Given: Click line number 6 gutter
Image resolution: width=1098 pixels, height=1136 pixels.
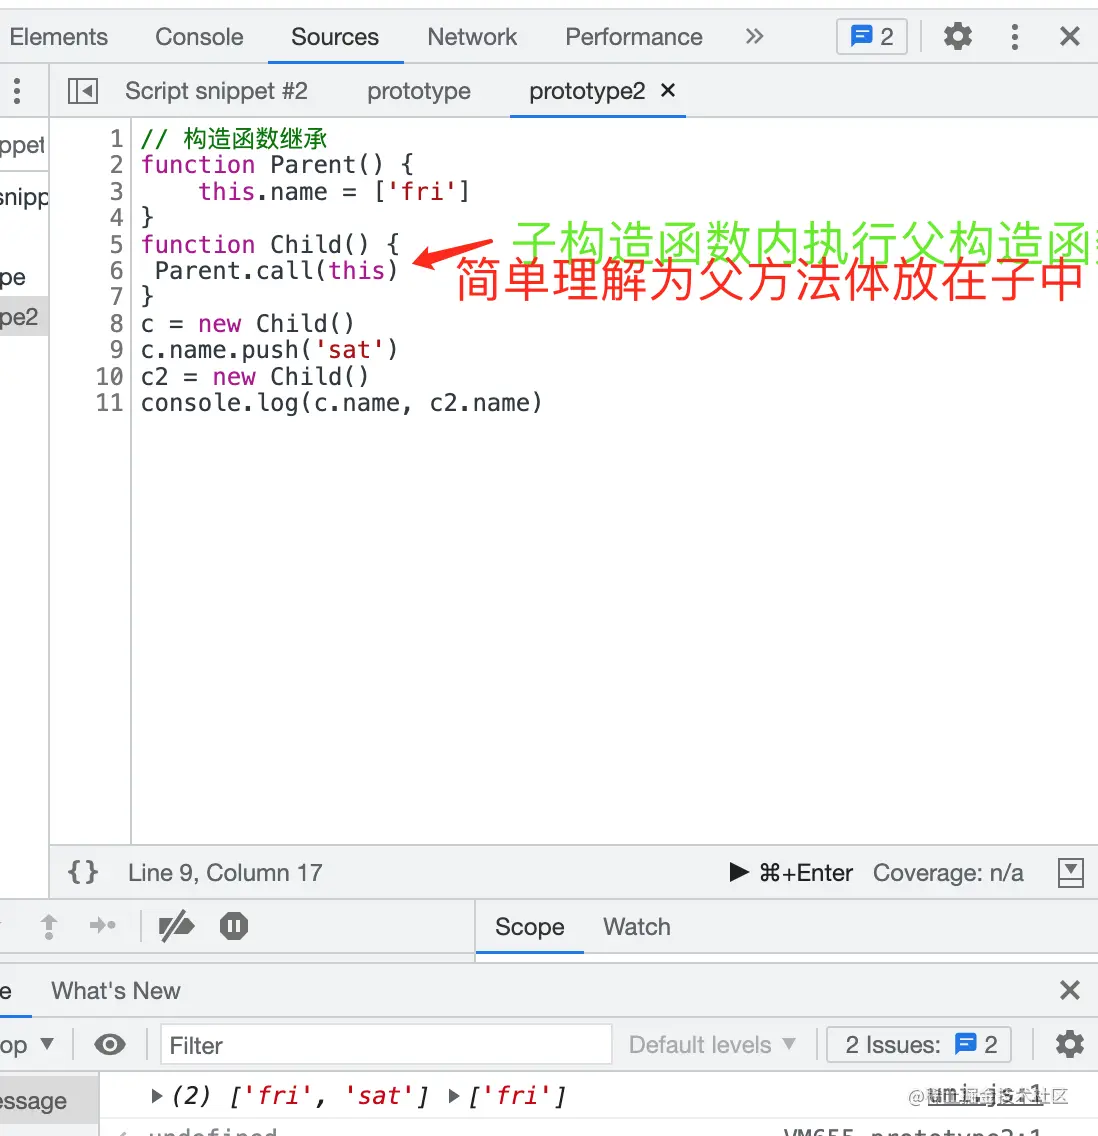Looking at the screenshot, I should [116, 271].
